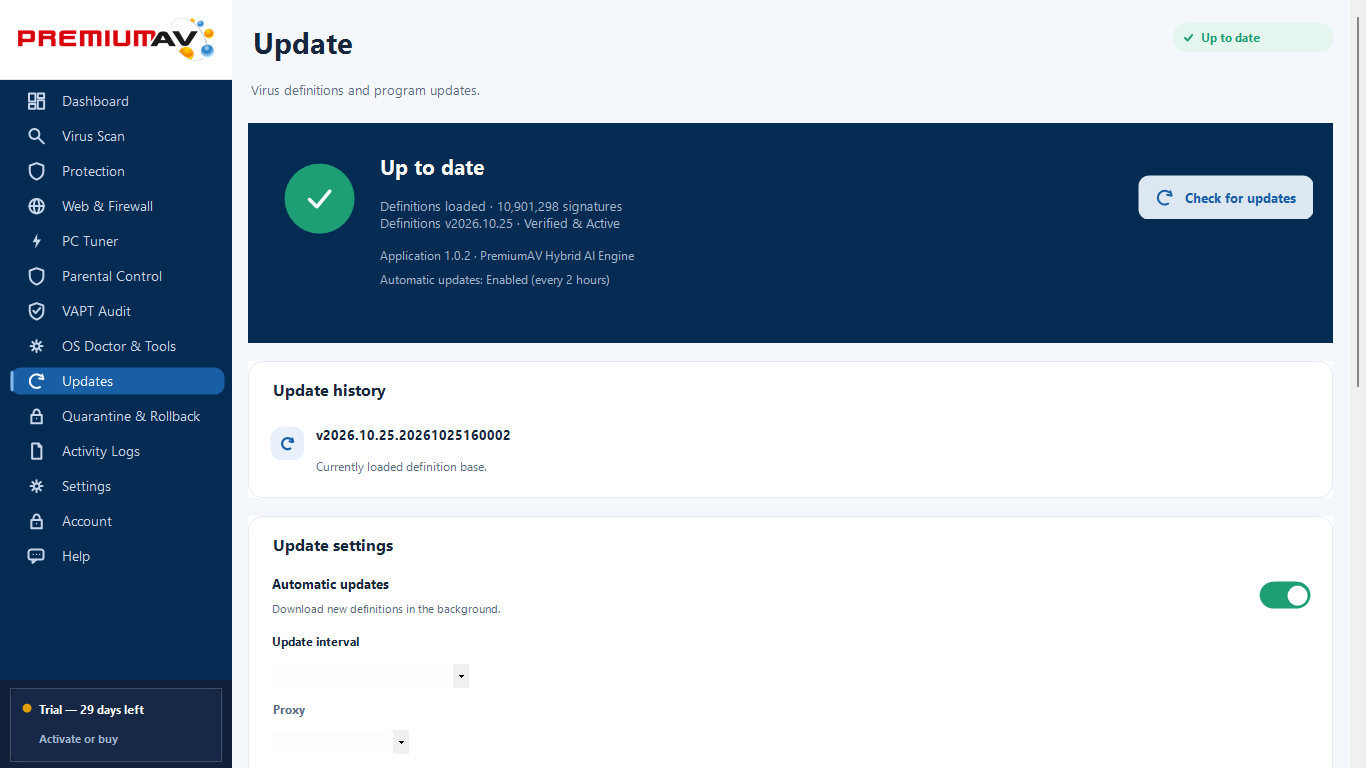Click the Update settings heading
Screen dimensions: 1366x768
coord(333,546)
